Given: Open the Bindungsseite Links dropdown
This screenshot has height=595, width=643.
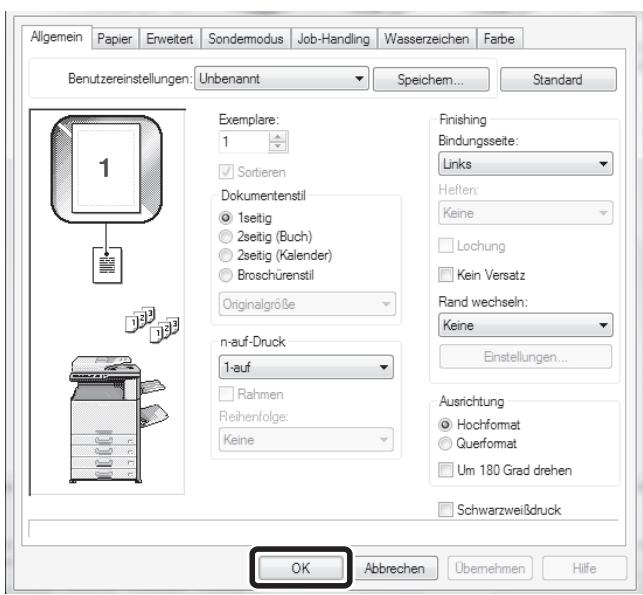Looking at the screenshot, I should 525,164.
